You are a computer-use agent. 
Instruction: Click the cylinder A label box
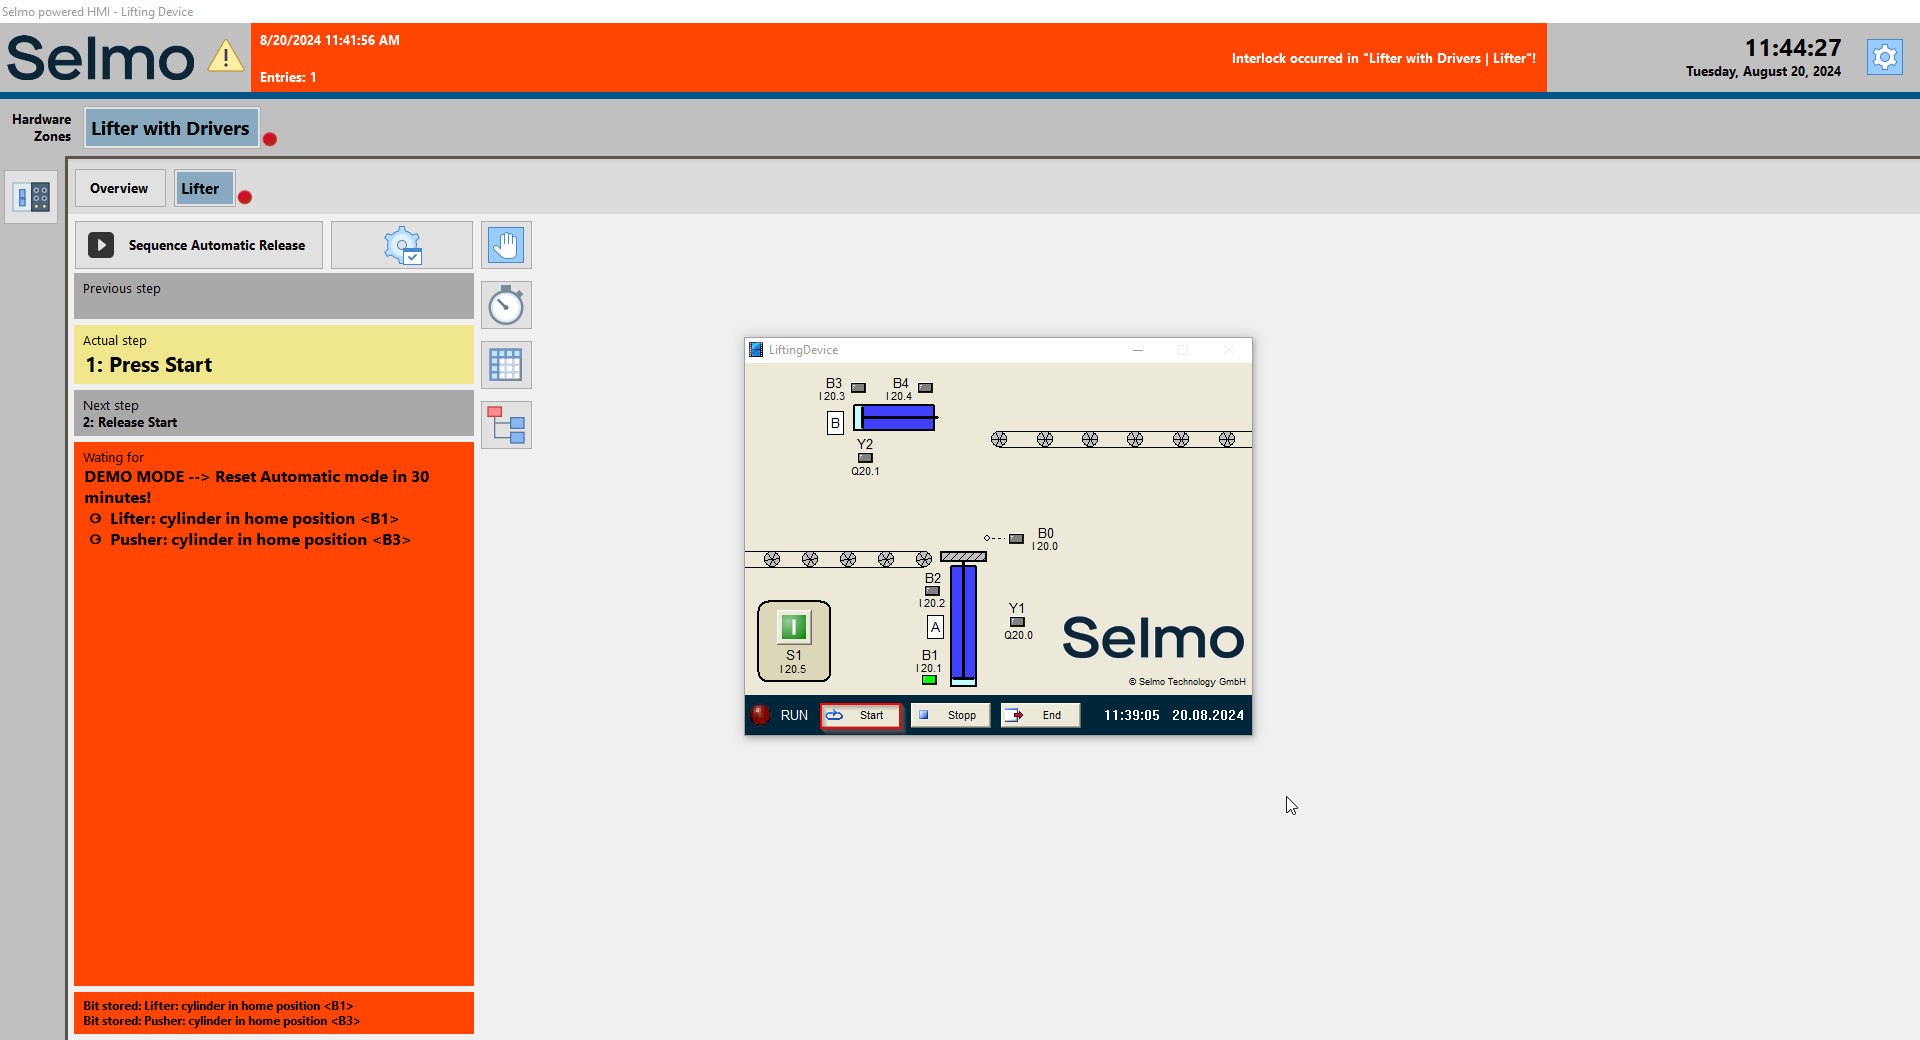pos(935,627)
